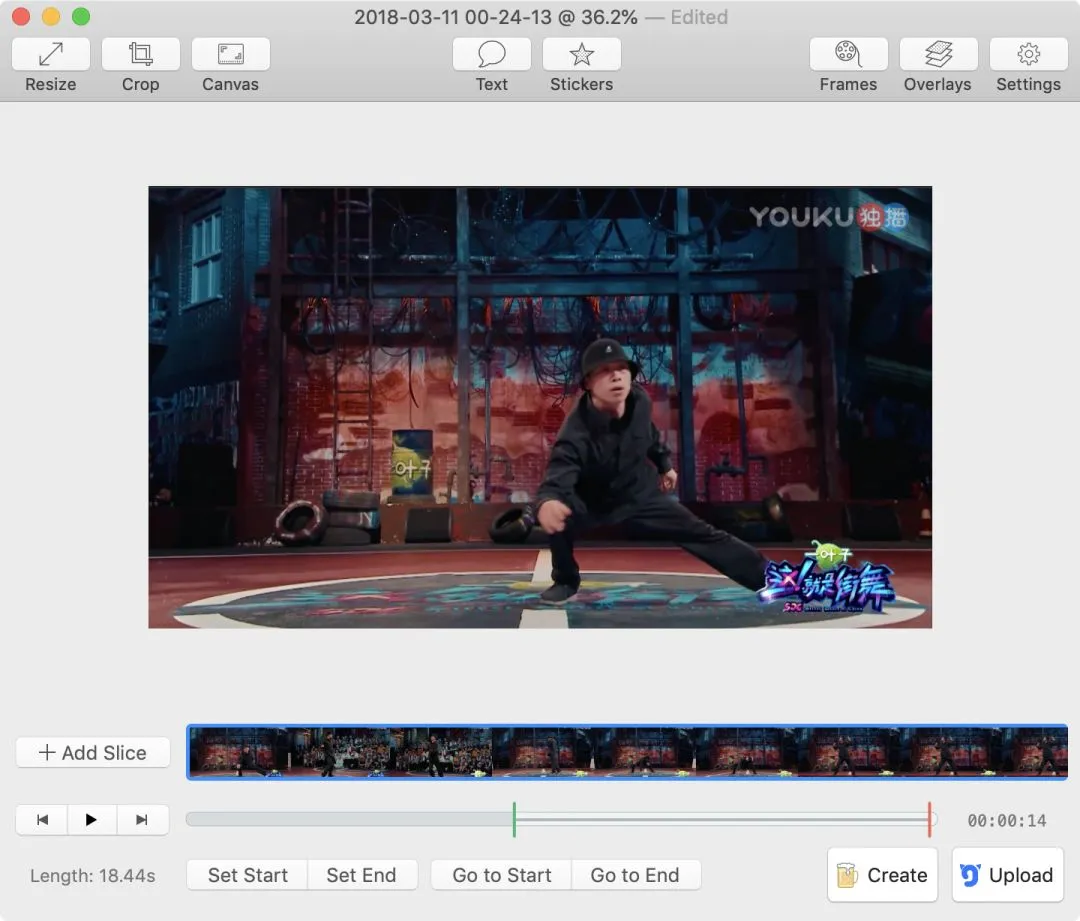
Task: Minimize the window with yellow button
Action: coord(51,17)
